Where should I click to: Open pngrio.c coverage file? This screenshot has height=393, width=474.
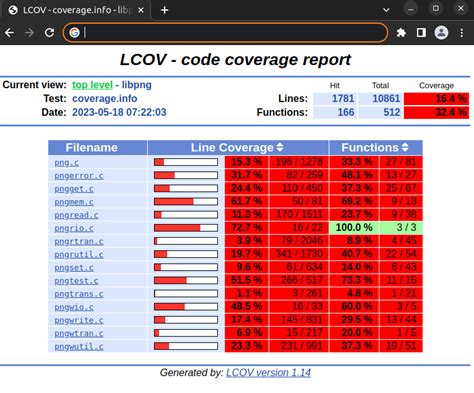pyautogui.click(x=74, y=228)
